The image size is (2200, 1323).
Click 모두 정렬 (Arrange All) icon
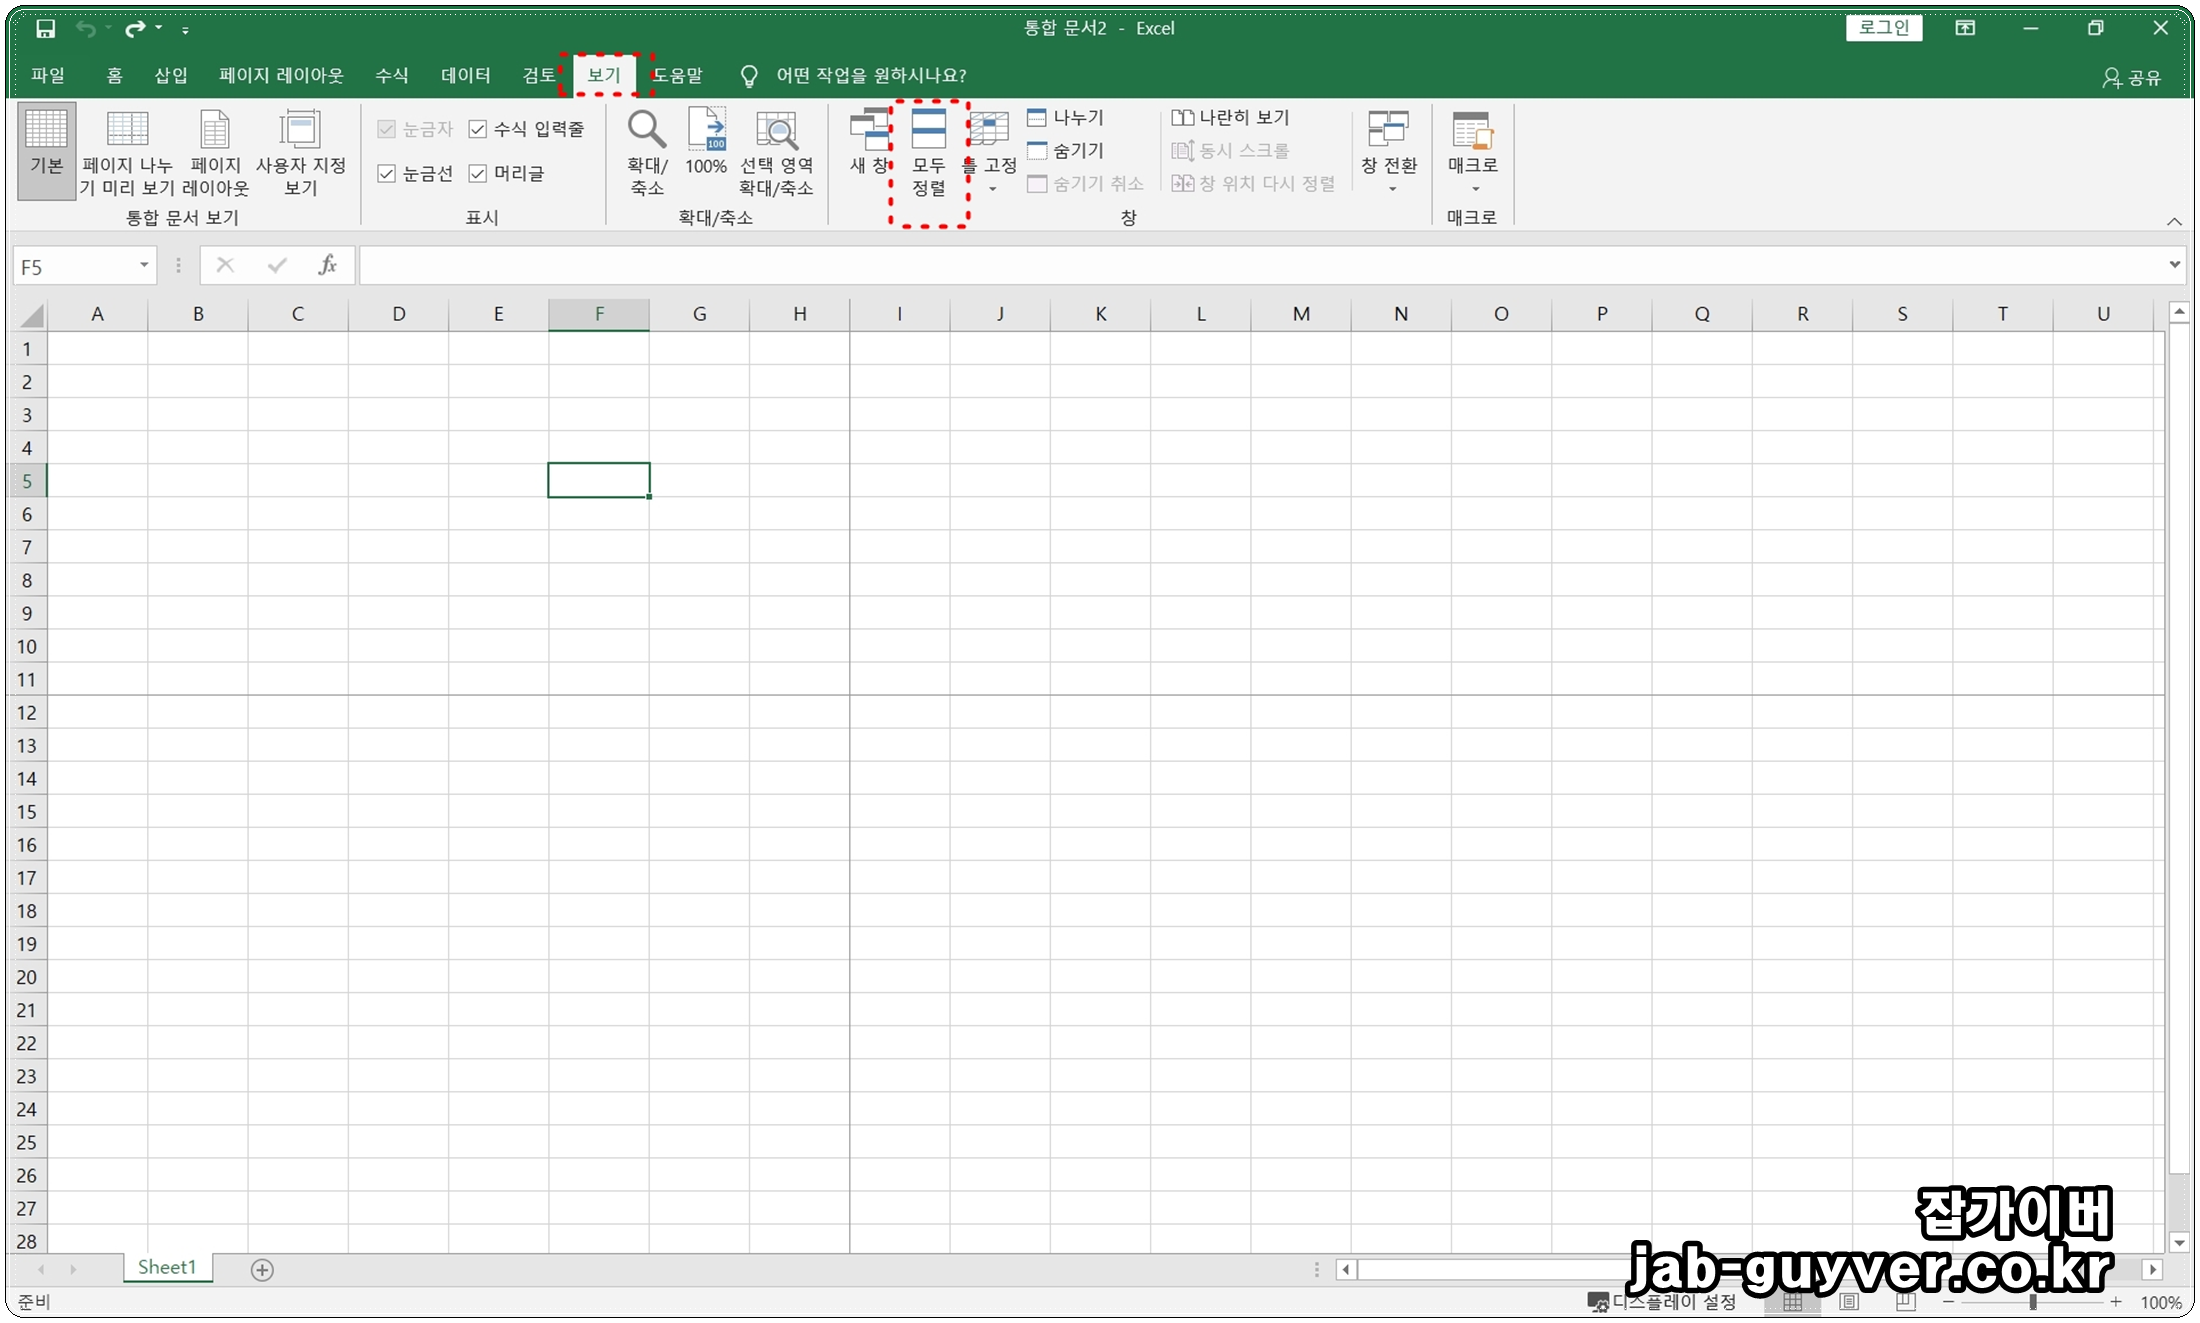click(x=928, y=132)
